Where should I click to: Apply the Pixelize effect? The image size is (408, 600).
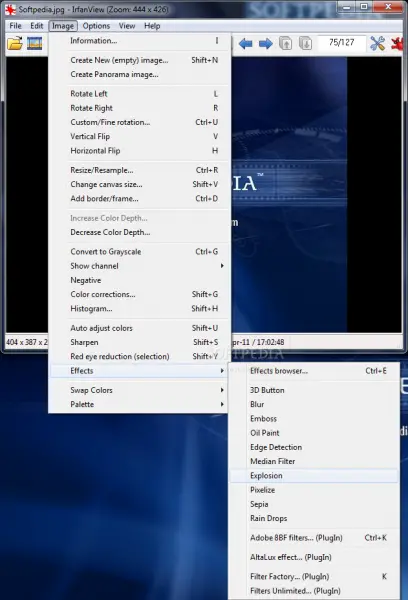[x=314, y=490]
